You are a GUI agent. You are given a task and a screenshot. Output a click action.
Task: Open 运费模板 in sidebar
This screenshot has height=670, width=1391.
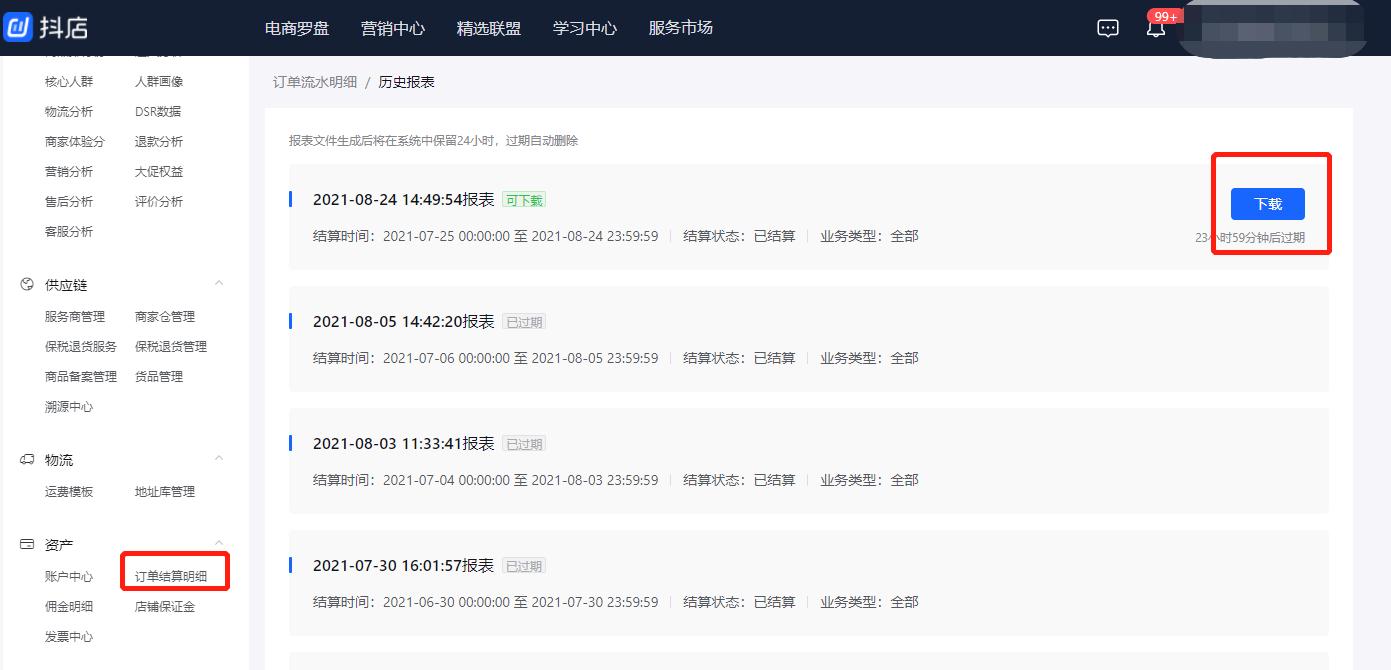coord(69,491)
